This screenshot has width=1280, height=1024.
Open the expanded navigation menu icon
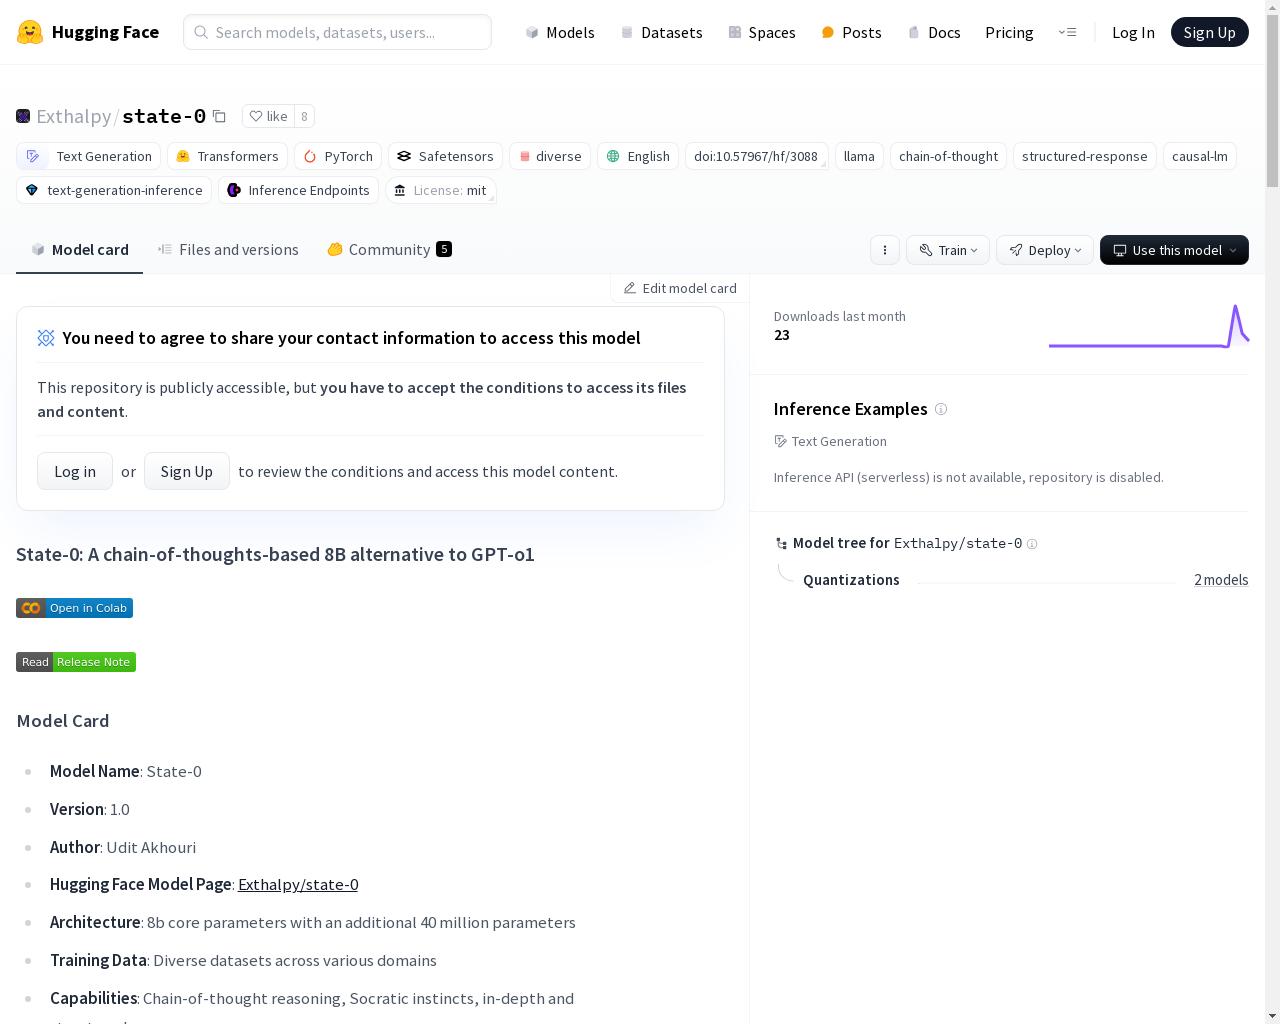click(x=1067, y=32)
